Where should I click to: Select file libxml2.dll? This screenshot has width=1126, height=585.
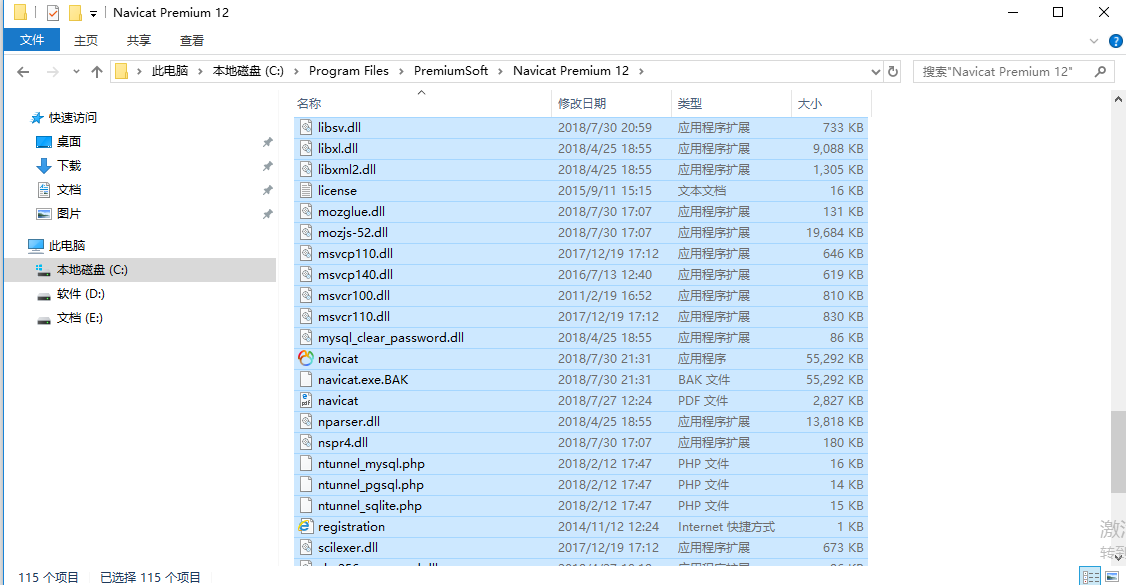click(x=581, y=169)
